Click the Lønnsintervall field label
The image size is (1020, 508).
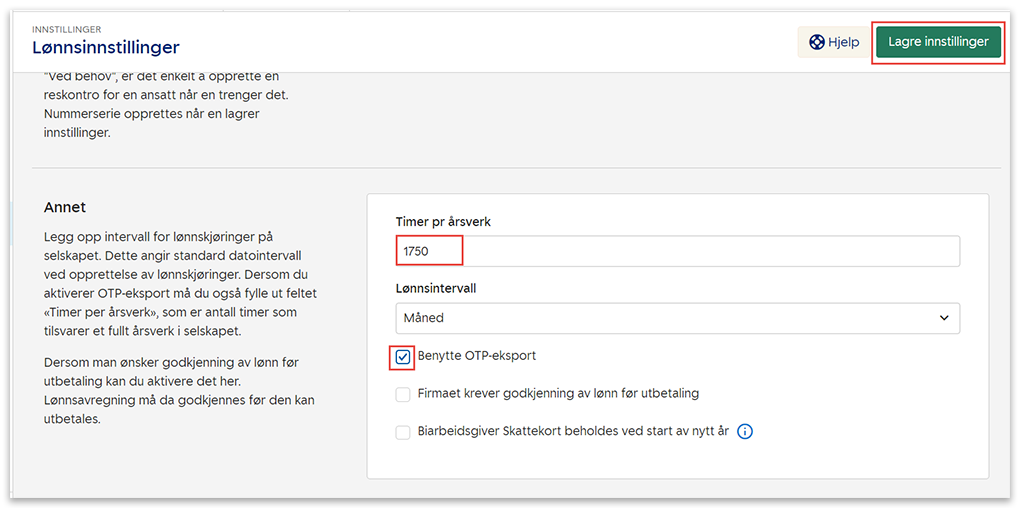click(x=437, y=288)
